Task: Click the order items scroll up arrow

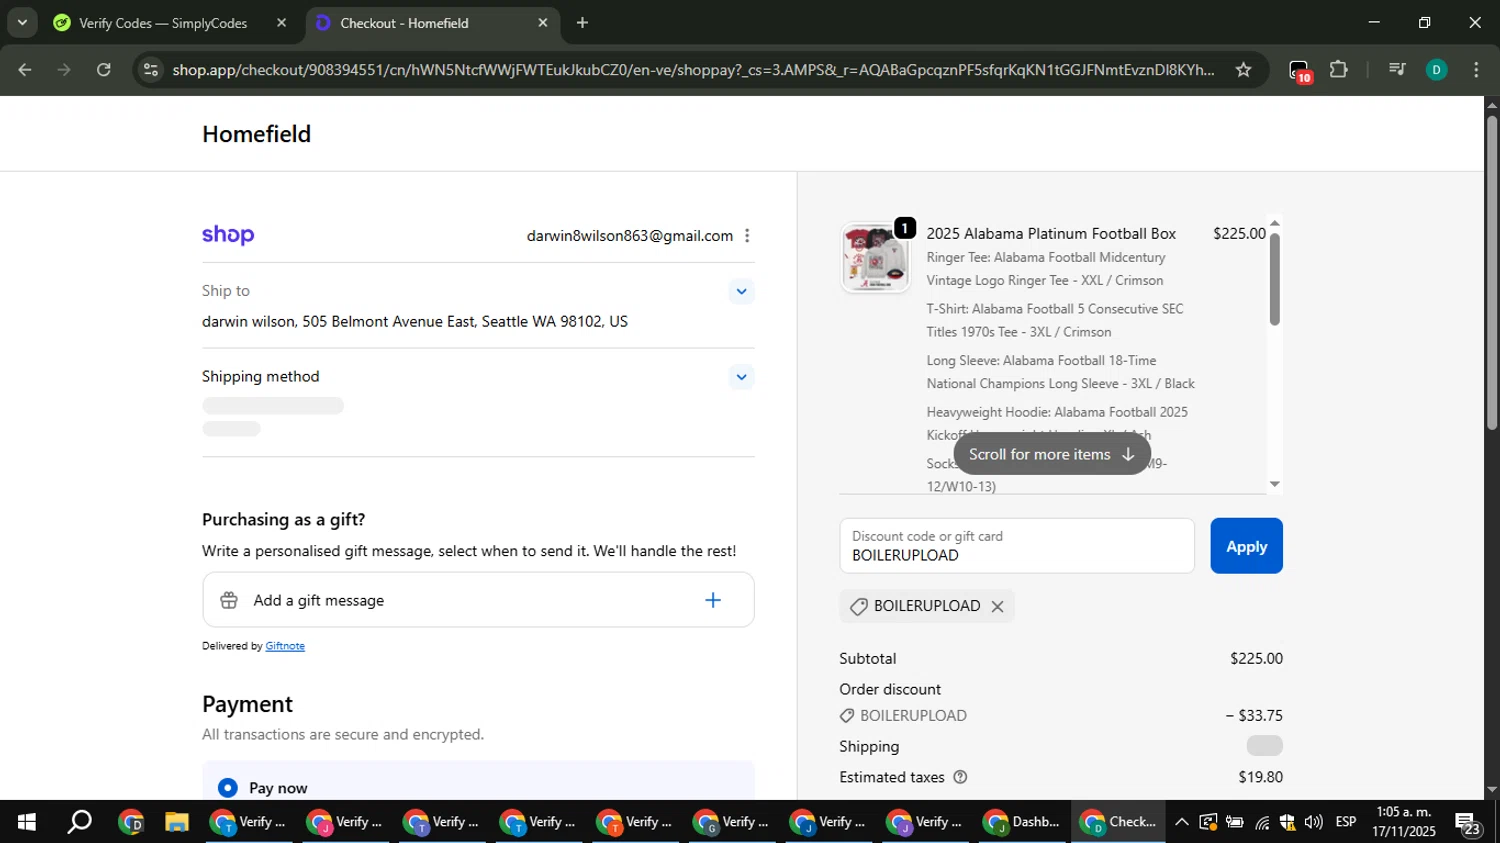Action: [1274, 223]
